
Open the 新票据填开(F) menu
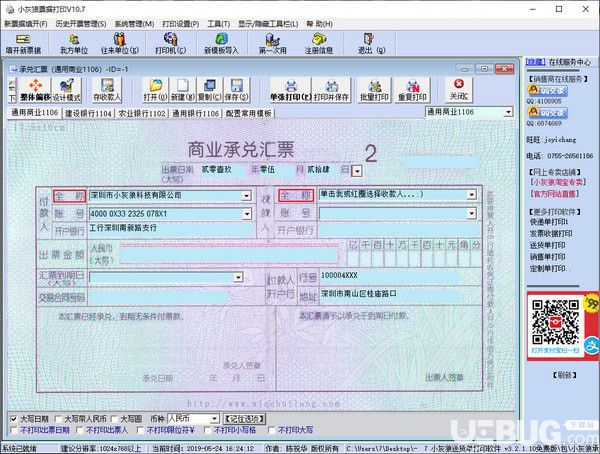tap(26, 24)
